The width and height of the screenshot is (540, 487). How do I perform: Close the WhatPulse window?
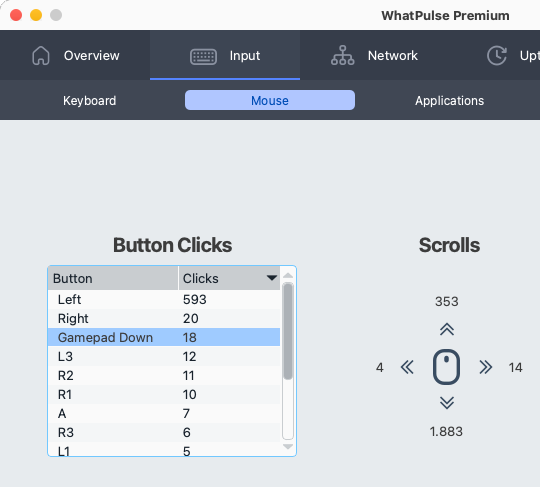tap(16, 15)
